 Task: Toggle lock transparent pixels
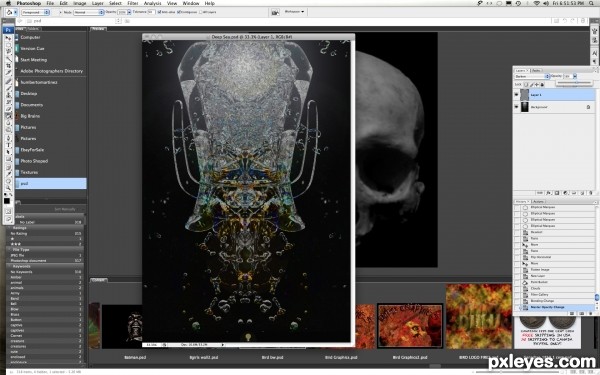click(526, 85)
